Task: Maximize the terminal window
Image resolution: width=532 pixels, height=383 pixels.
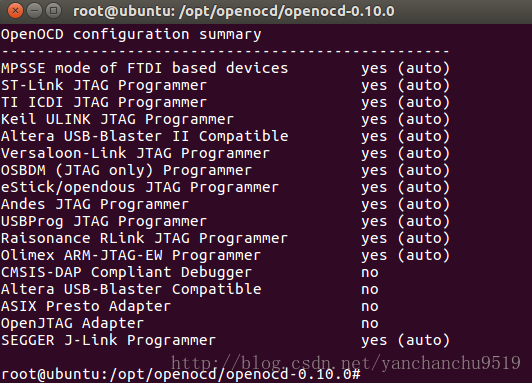Action: [54, 11]
